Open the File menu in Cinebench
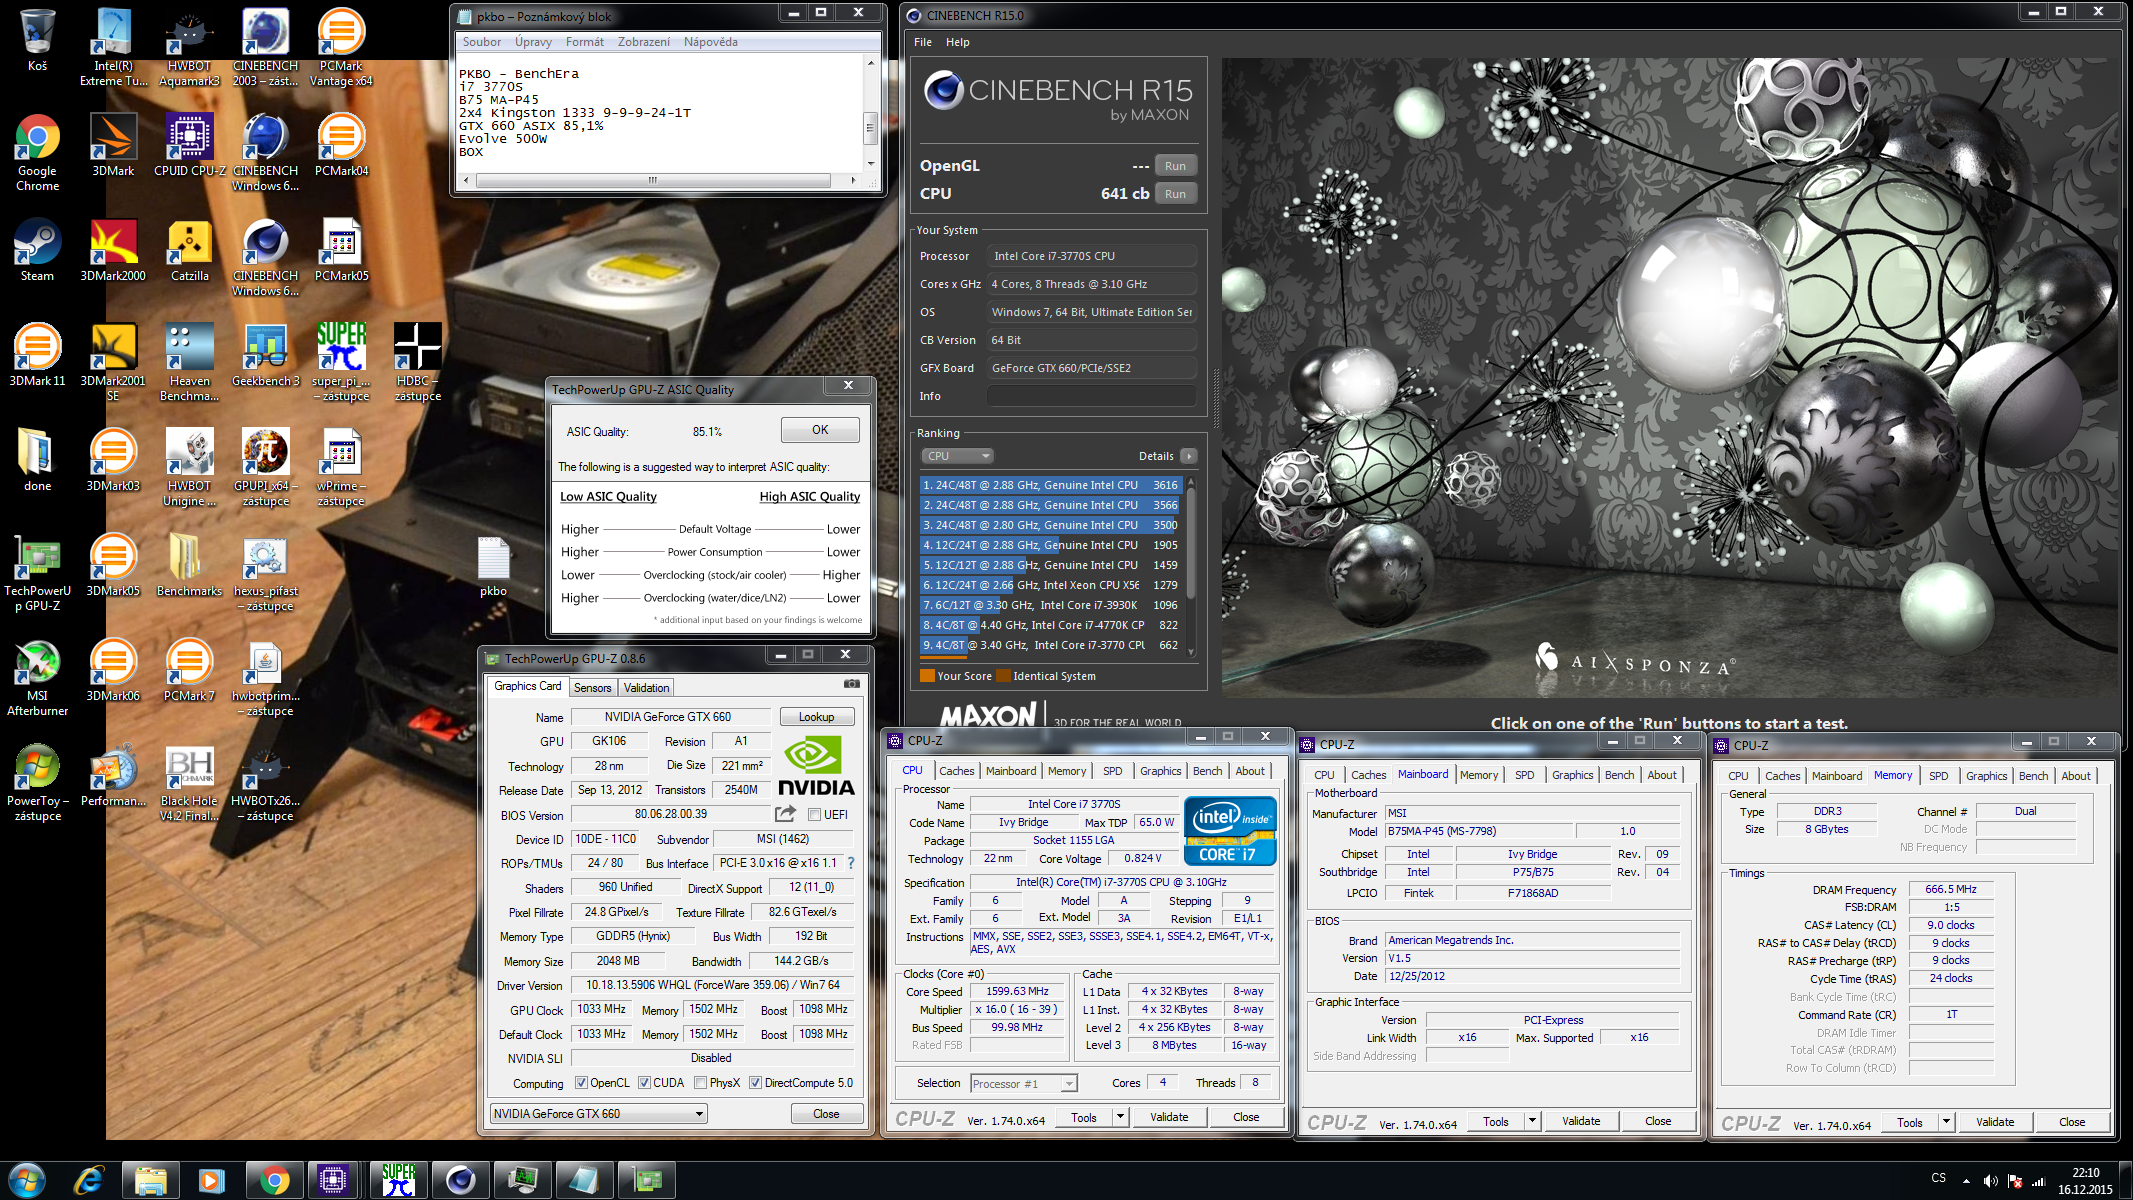 (x=922, y=42)
